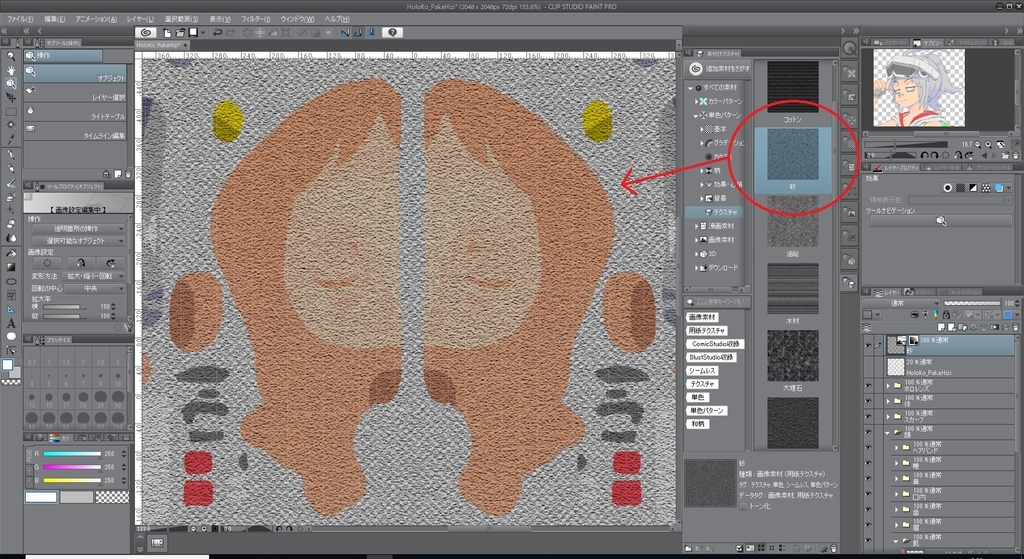The image size is (1024, 559).
Task: Delete the selected material
Action: pos(833,549)
